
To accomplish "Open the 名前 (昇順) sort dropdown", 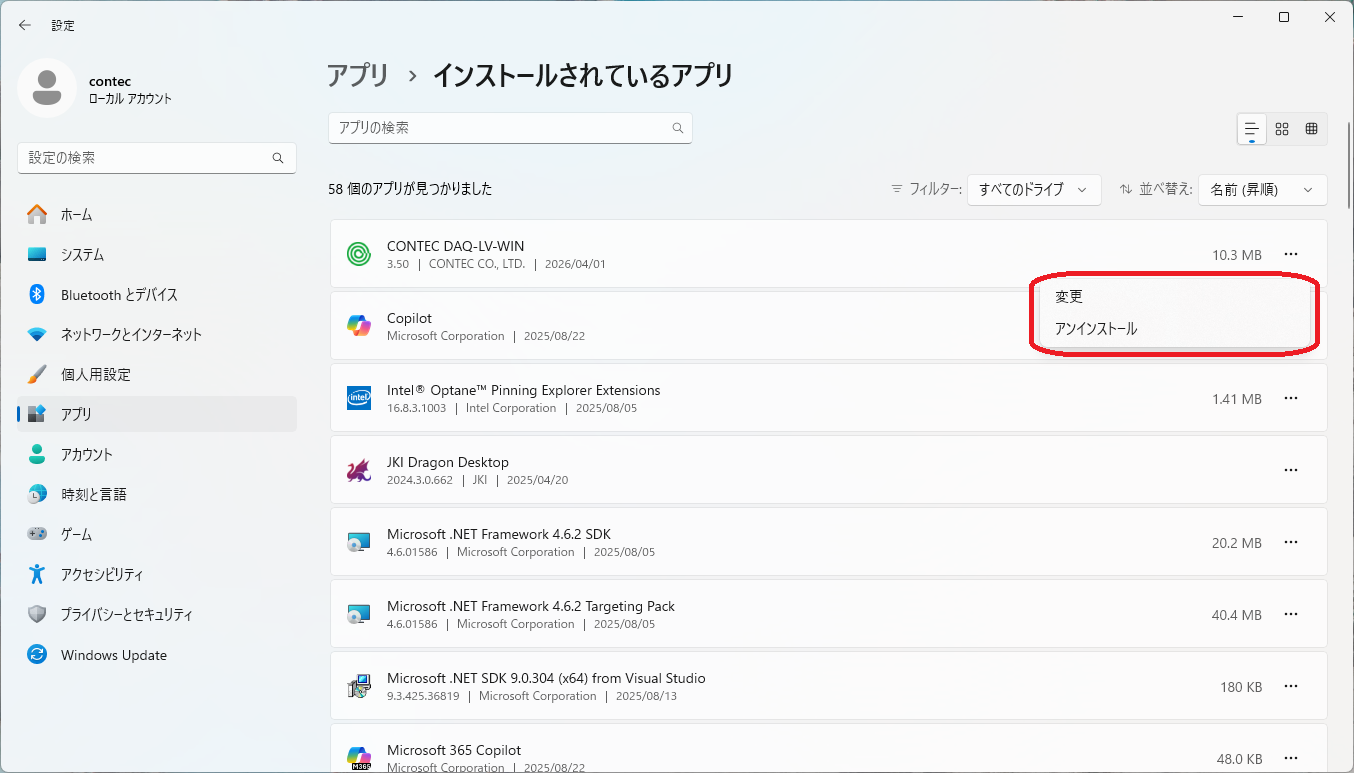I will pos(1262,190).
